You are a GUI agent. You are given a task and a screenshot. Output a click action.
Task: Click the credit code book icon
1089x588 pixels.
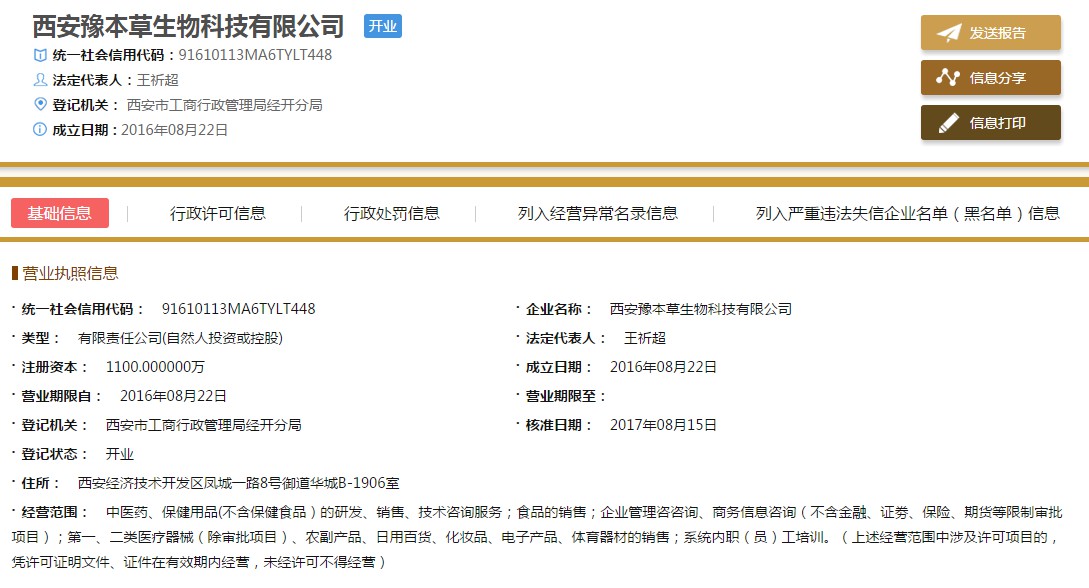40,55
